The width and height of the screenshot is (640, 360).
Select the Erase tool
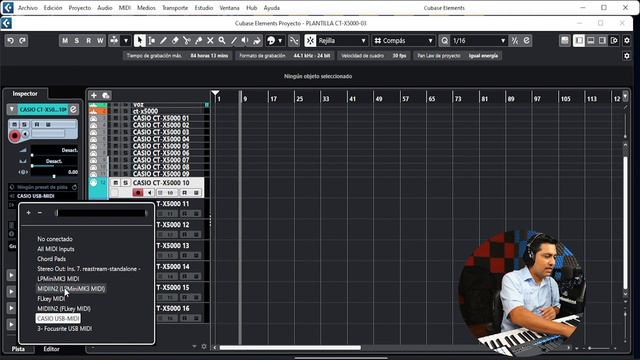175,41
